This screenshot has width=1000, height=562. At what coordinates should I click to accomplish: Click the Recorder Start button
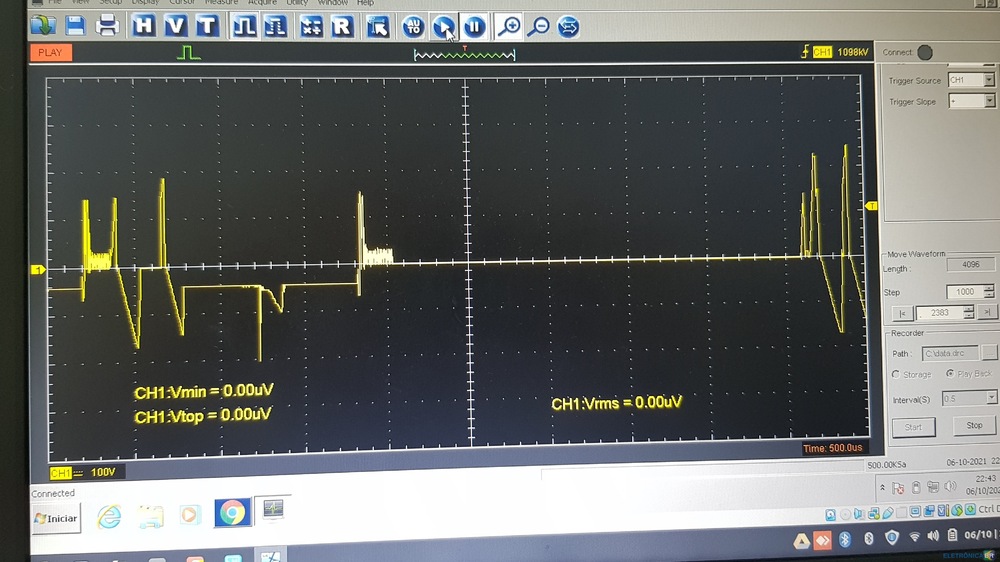click(x=913, y=427)
